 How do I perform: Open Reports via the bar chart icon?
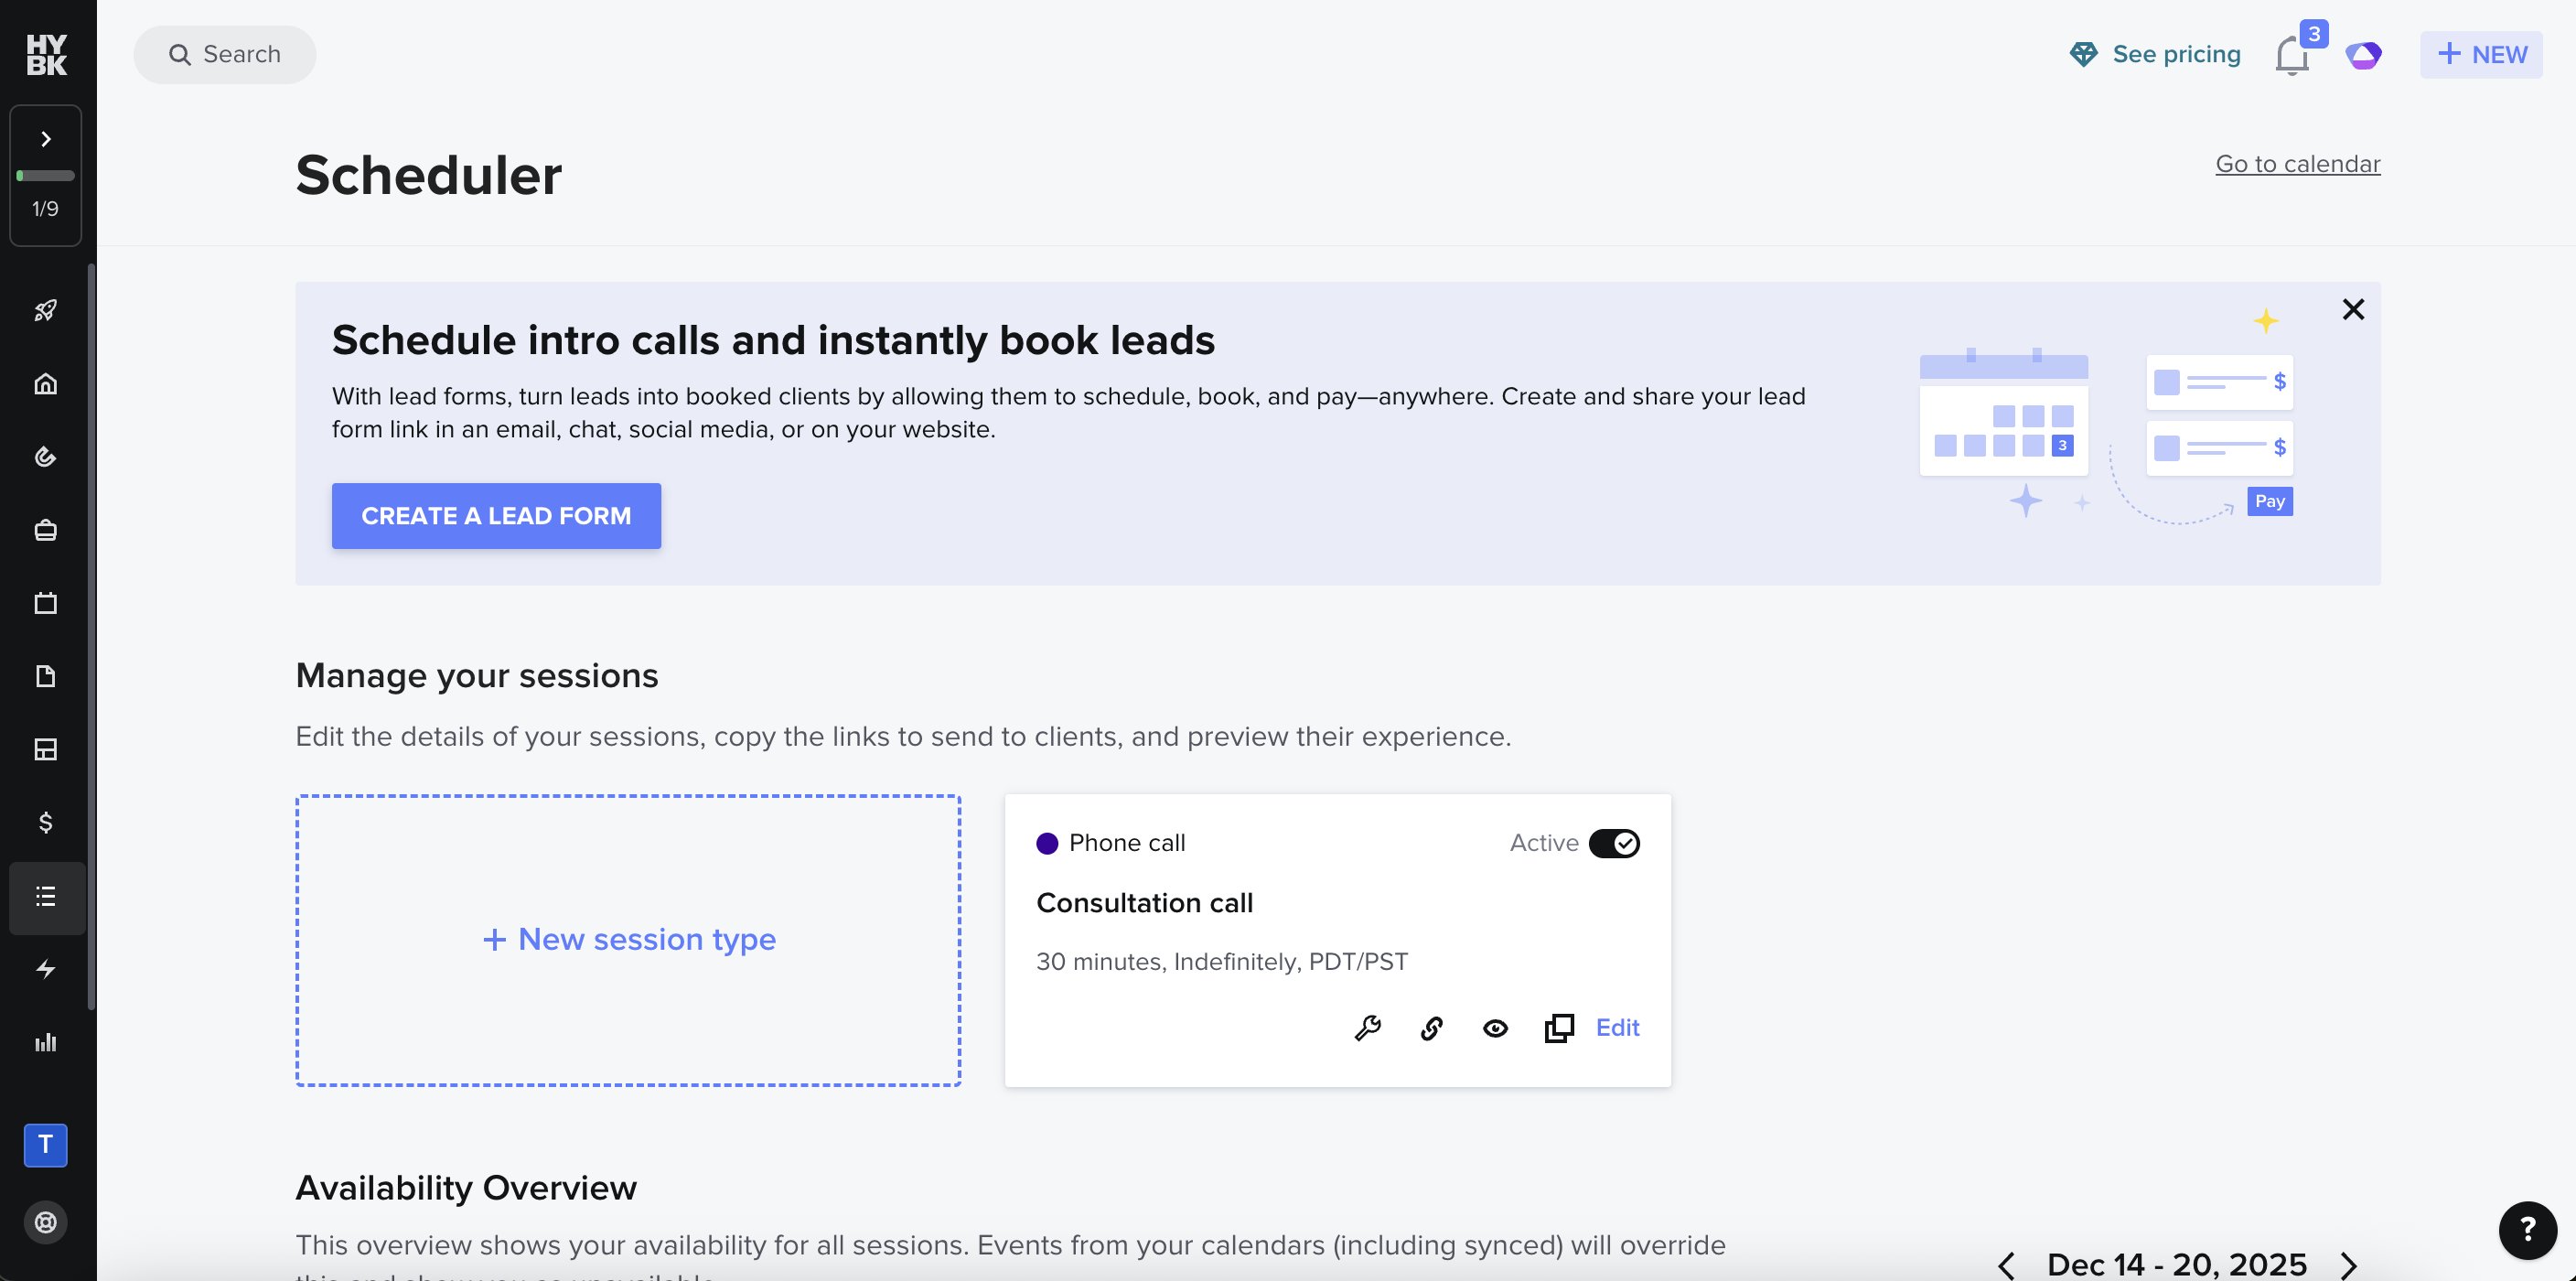(x=45, y=1042)
